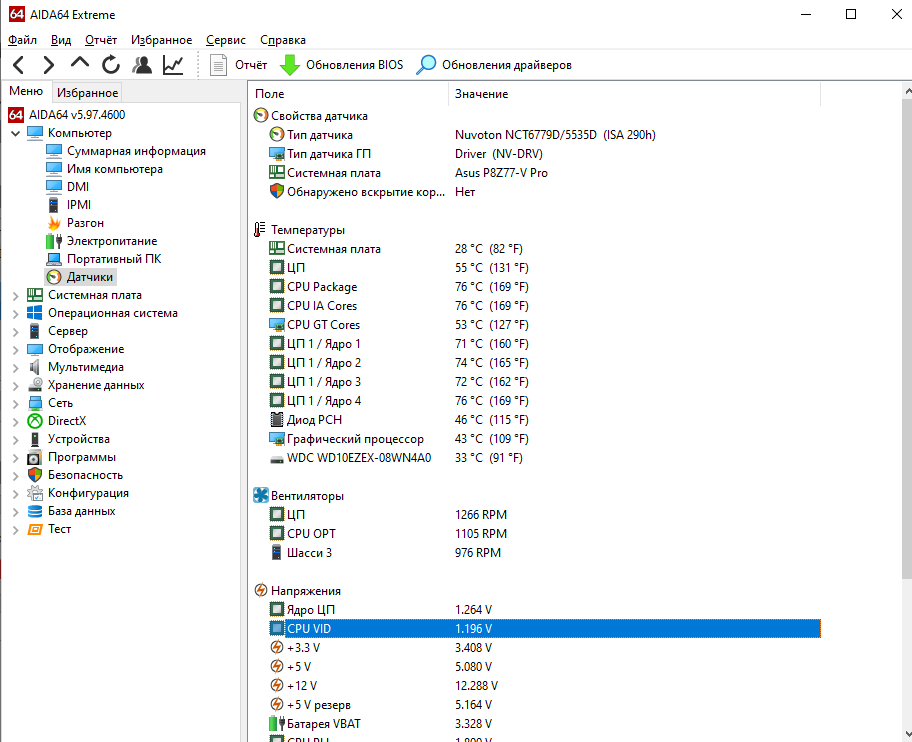The image size is (912, 742).
Task: Click the Диод PCH chip icon
Action: pos(277,419)
